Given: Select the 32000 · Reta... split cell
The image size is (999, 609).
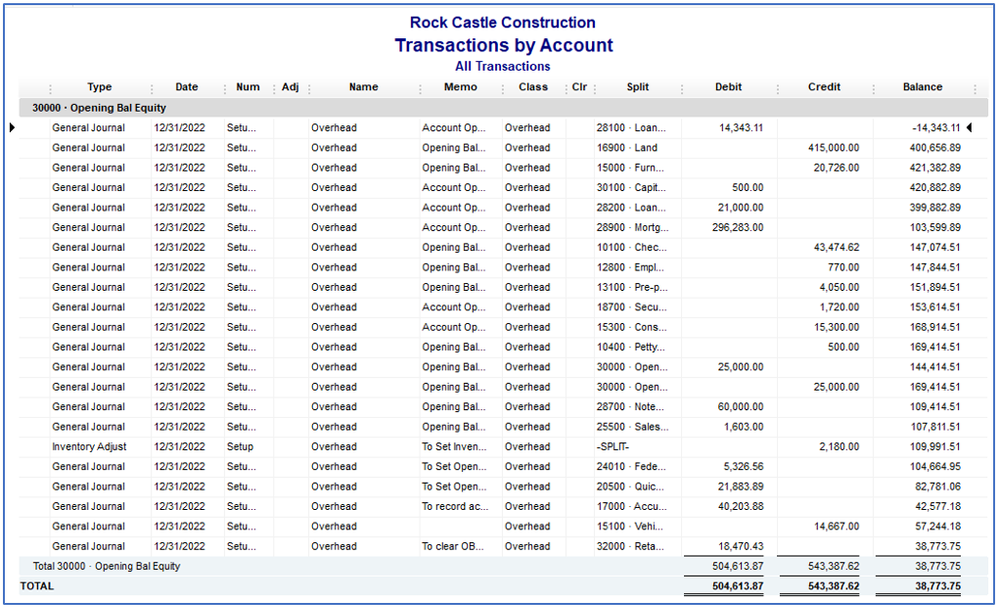Looking at the screenshot, I should [631, 547].
